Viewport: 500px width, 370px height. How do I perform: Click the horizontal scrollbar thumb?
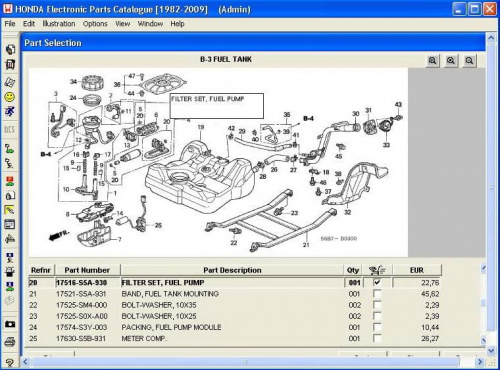[246, 362]
